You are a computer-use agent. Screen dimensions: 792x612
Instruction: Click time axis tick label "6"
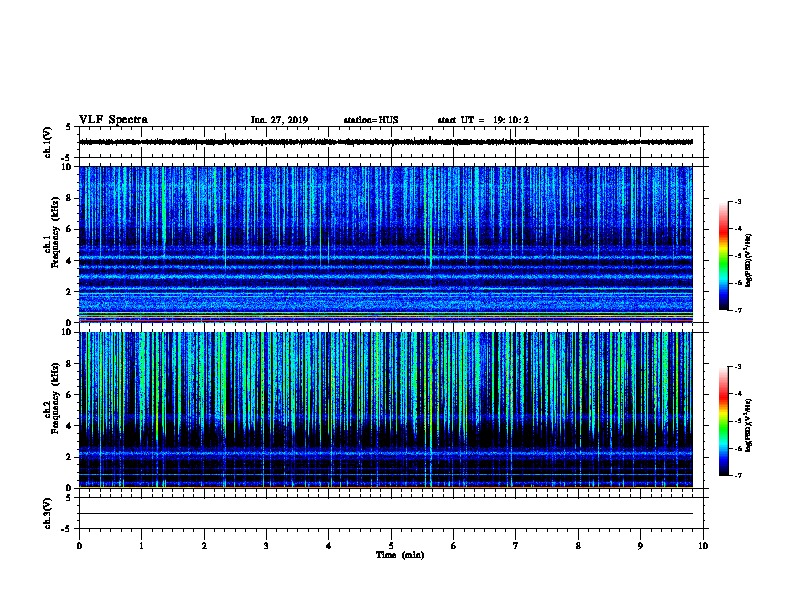pos(453,546)
